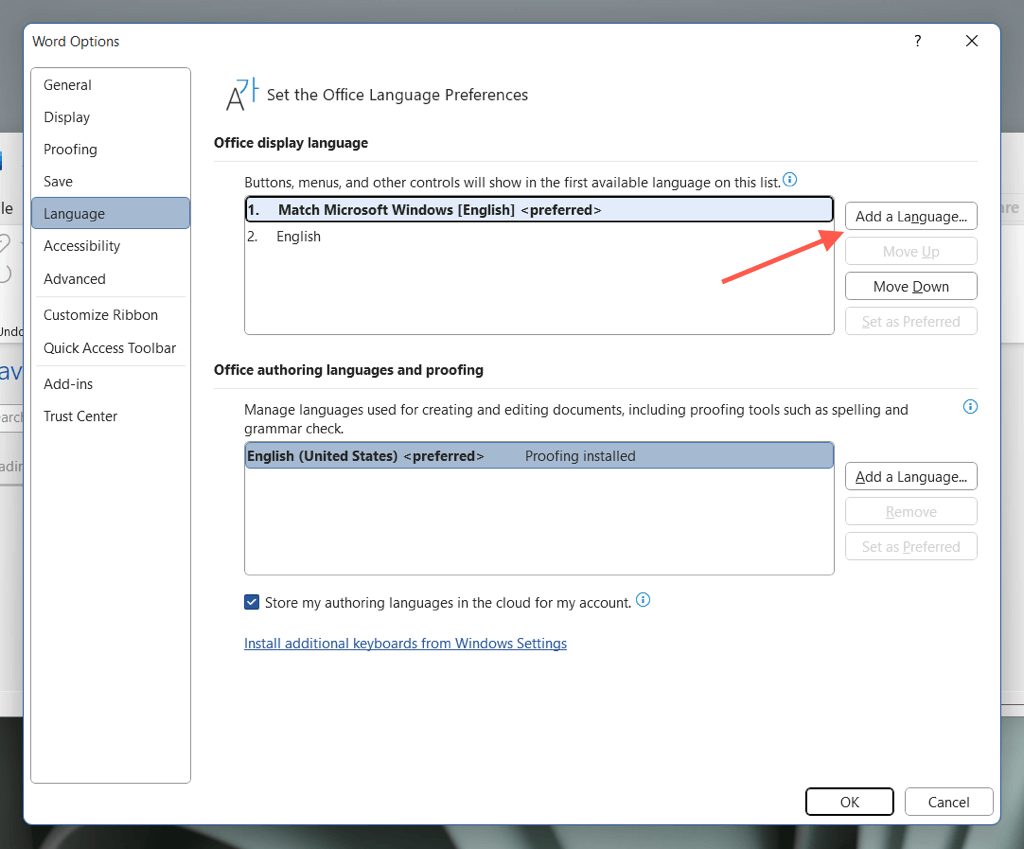The image size is (1024, 849).
Task: Select Quick Access Toolbar category
Action: (109, 348)
